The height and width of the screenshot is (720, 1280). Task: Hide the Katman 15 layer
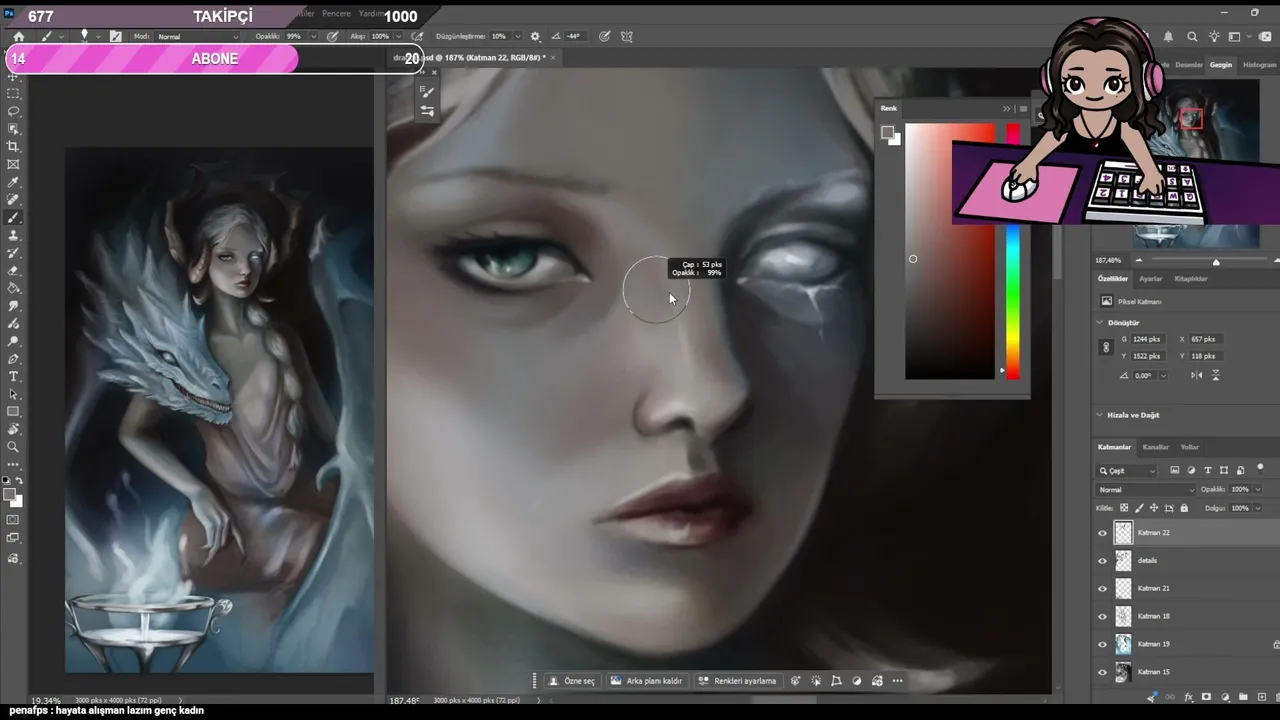coord(1103,672)
